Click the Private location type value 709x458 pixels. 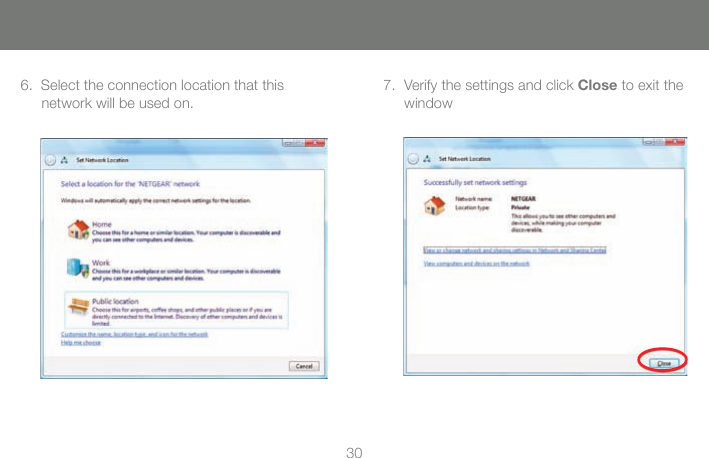coord(520,207)
